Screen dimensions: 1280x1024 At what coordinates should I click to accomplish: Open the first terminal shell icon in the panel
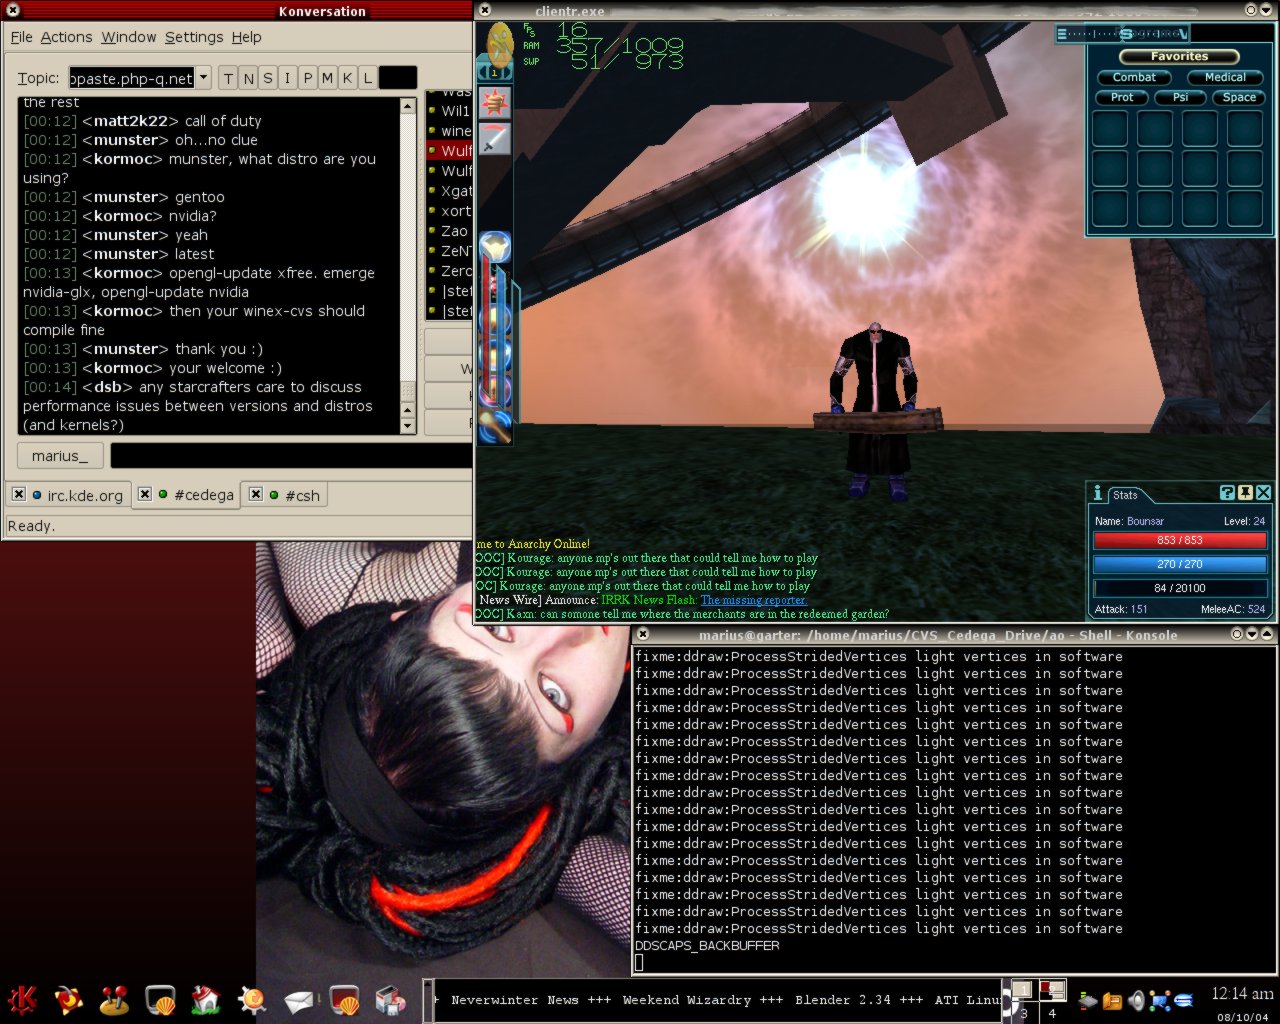point(161,999)
